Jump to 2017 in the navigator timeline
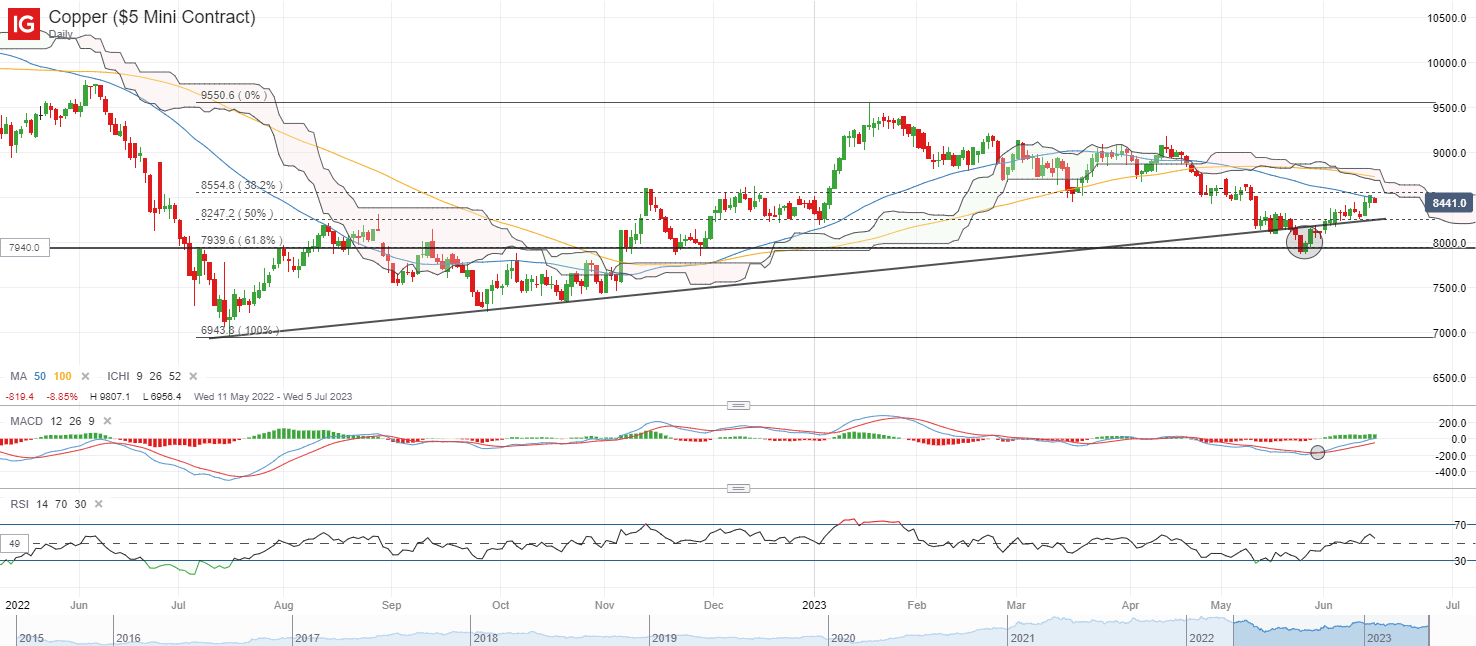 click(x=306, y=637)
